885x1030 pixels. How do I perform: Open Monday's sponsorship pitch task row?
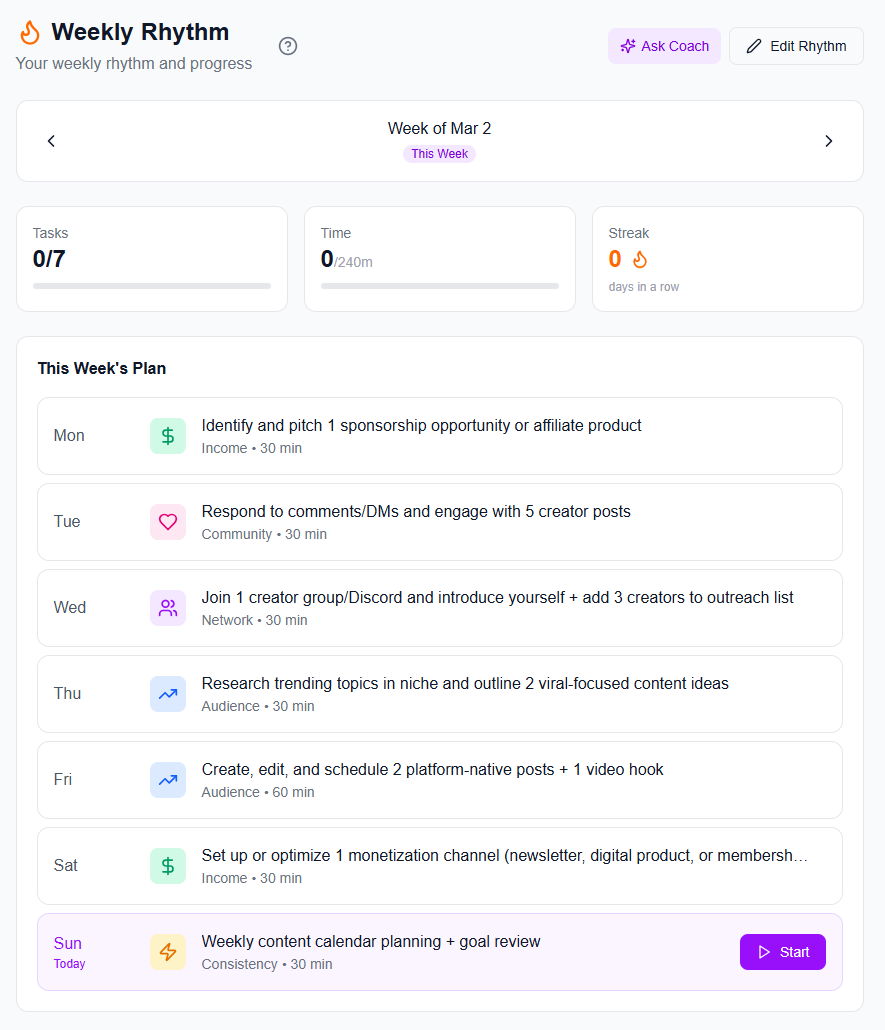421,426
